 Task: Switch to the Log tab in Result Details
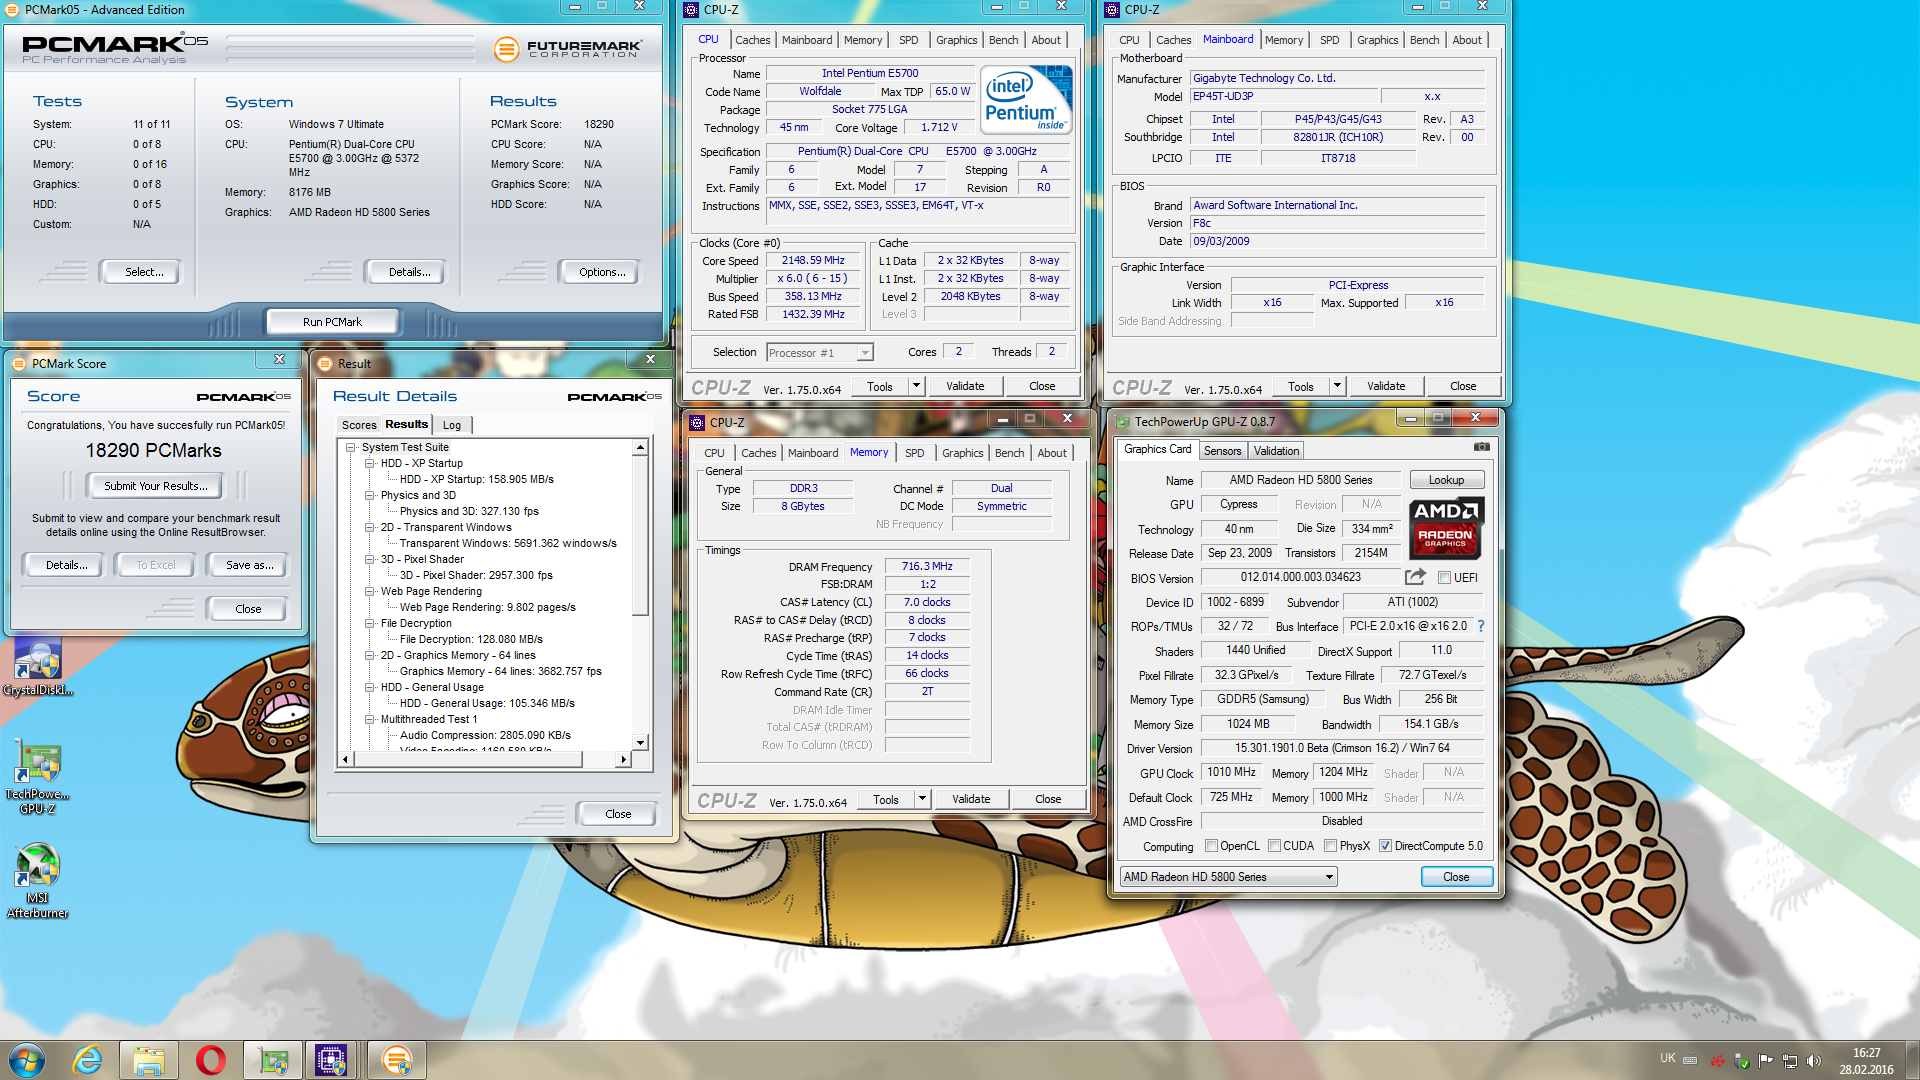pyautogui.click(x=452, y=425)
